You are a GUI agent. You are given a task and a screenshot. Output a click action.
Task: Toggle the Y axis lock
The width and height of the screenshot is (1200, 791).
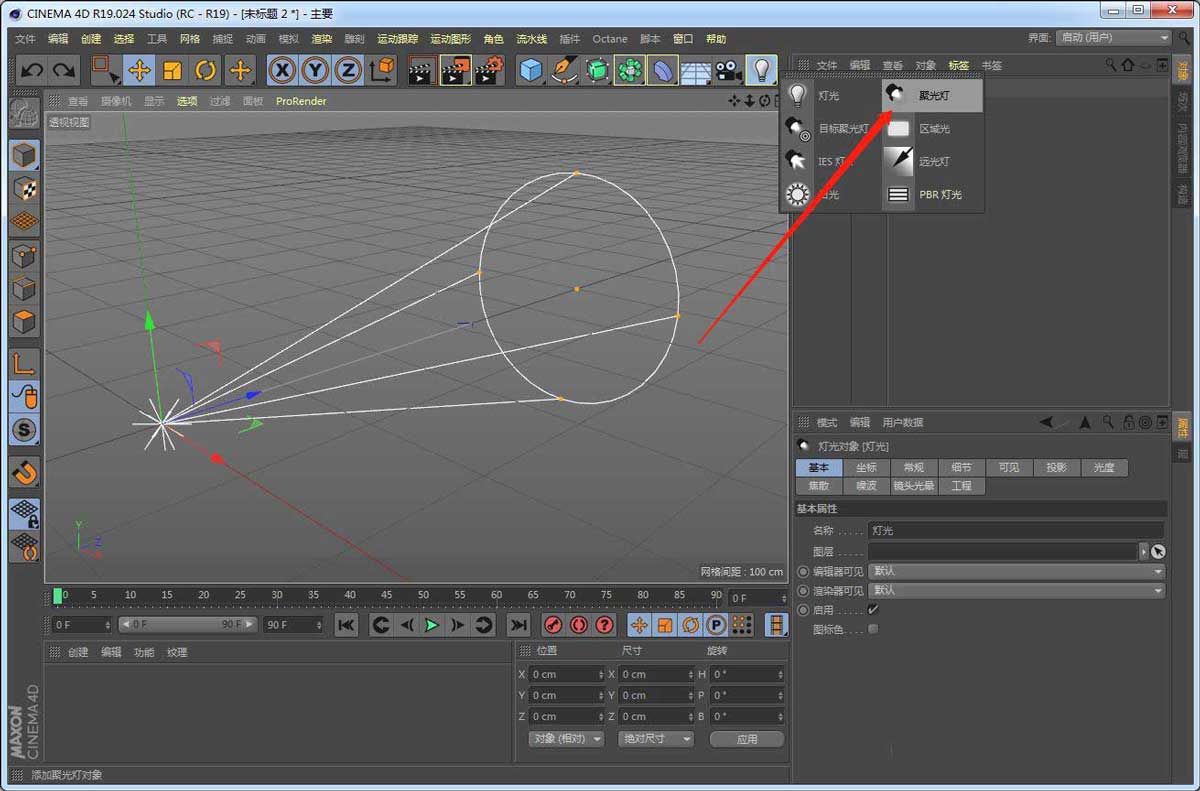tap(315, 70)
